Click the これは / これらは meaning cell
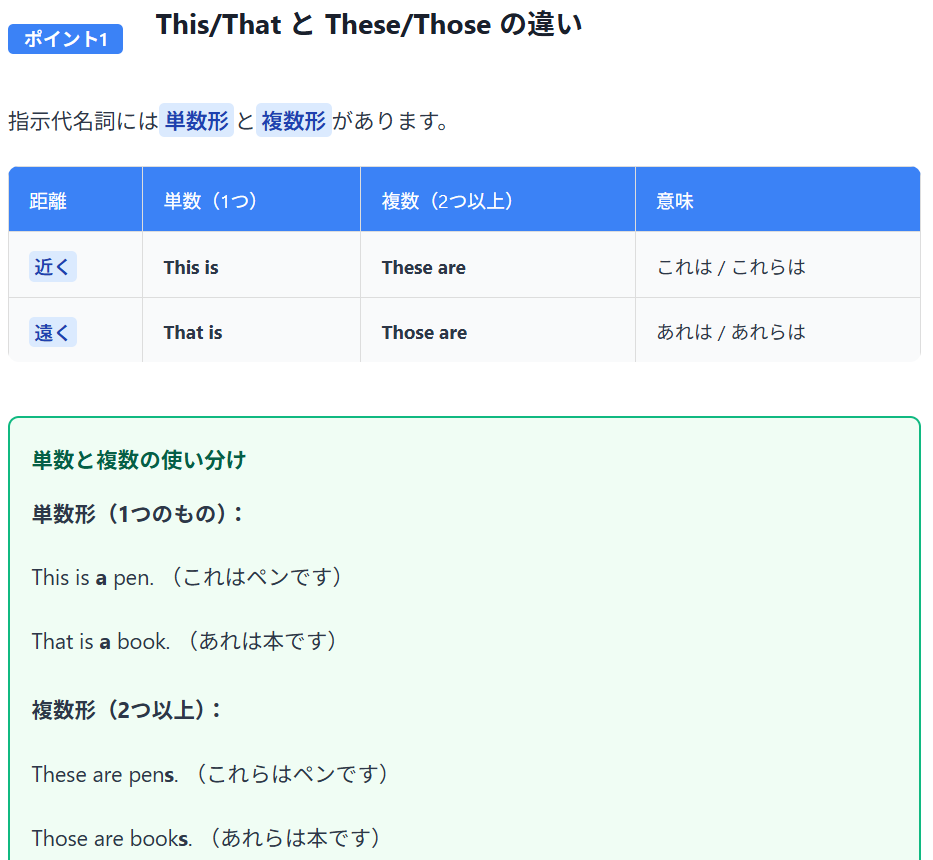 click(x=730, y=267)
